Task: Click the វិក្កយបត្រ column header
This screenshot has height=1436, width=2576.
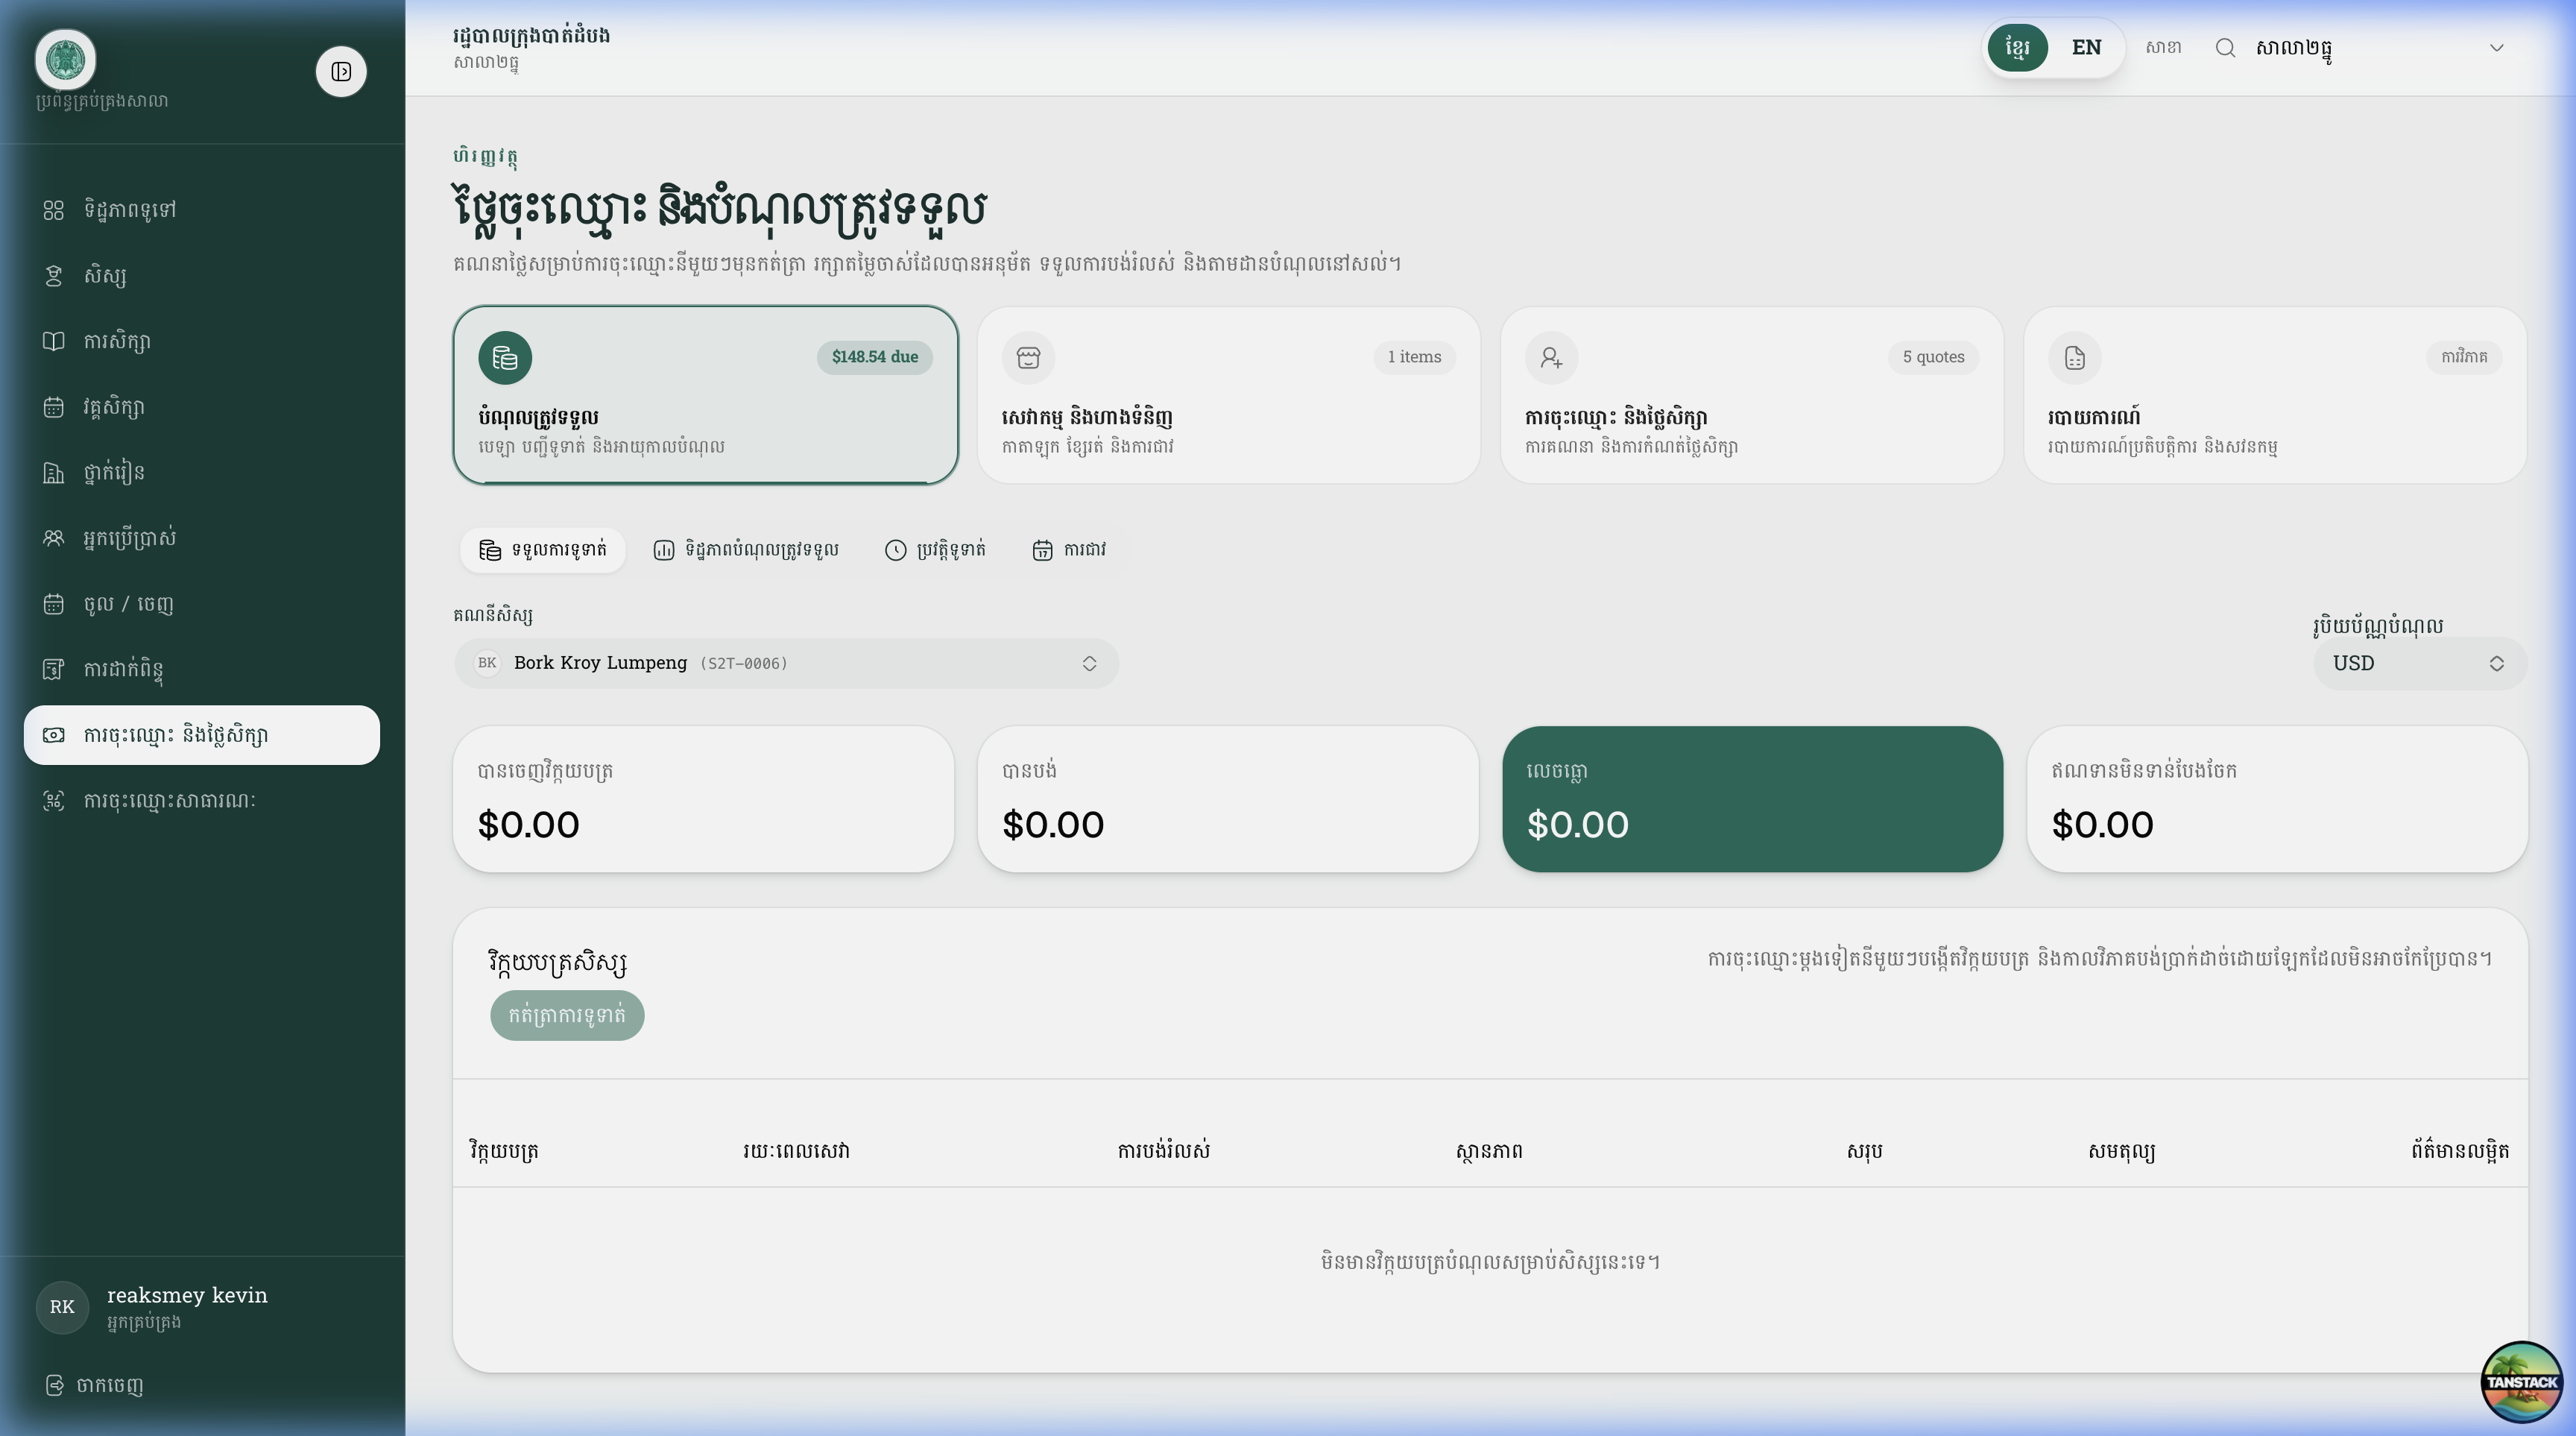Action: point(504,1151)
